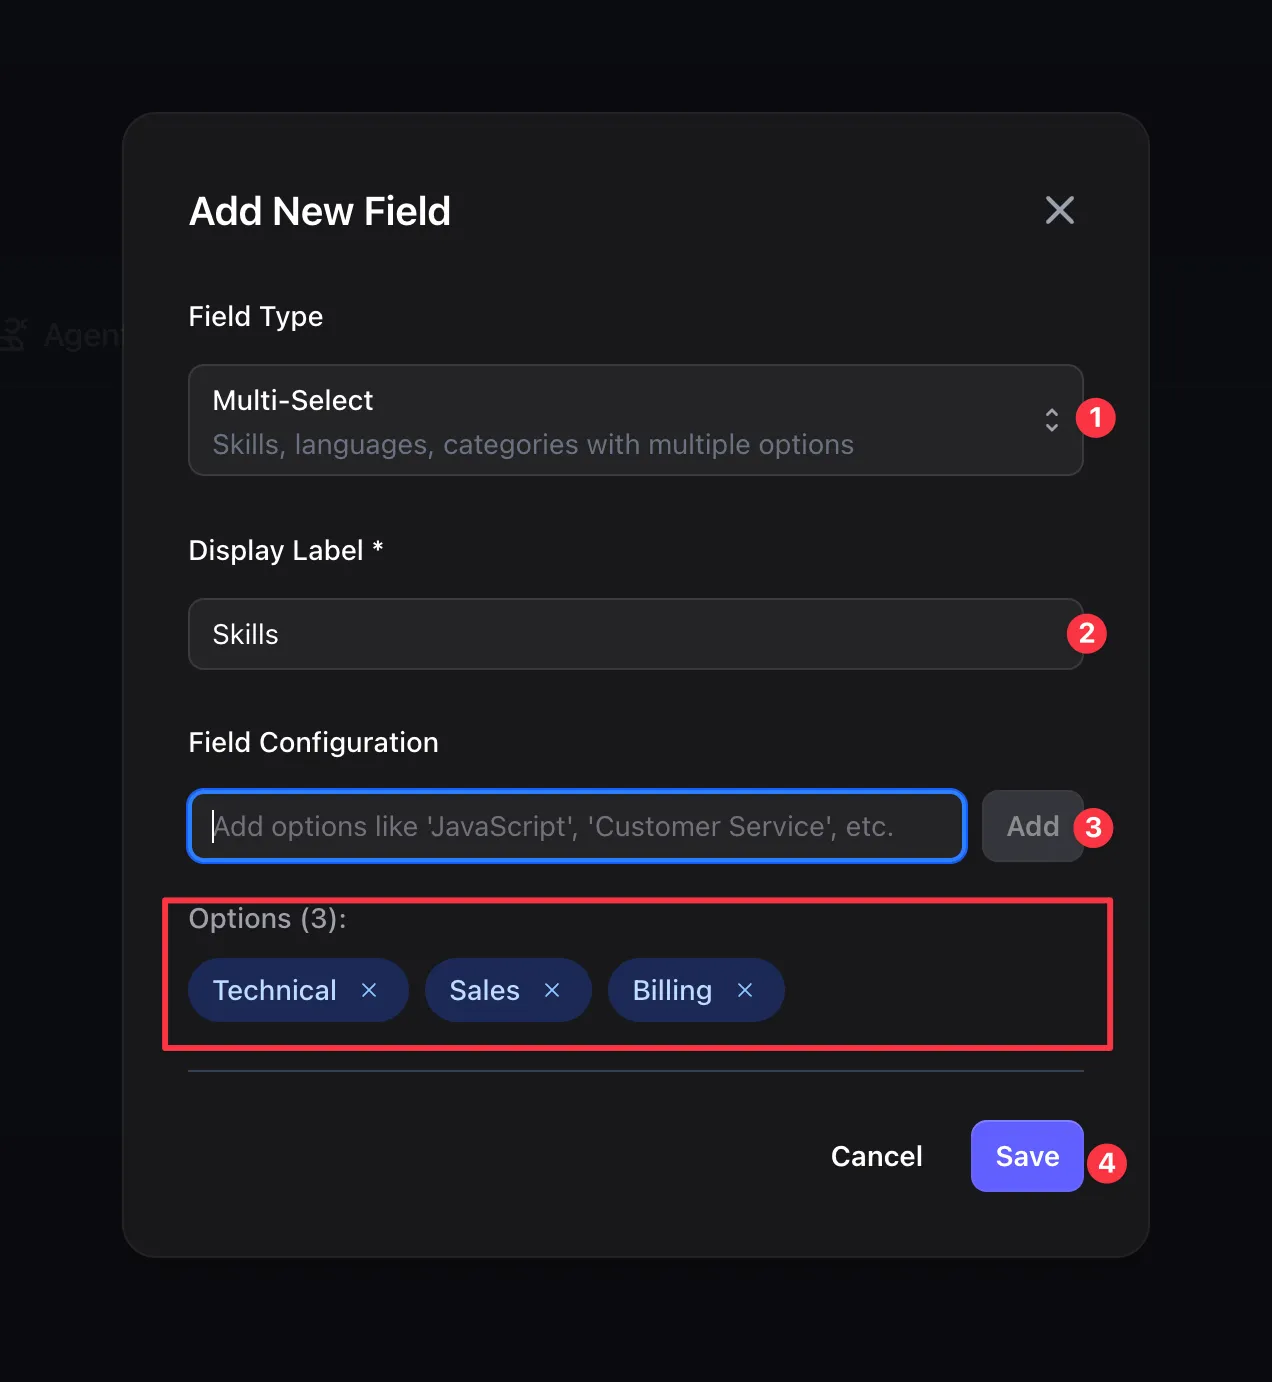Click the red badge numbered 4

click(x=1107, y=1163)
